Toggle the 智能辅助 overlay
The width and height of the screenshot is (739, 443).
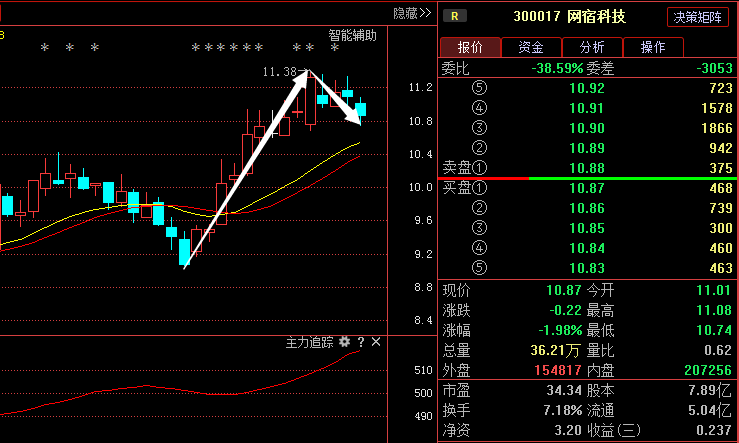[352, 35]
